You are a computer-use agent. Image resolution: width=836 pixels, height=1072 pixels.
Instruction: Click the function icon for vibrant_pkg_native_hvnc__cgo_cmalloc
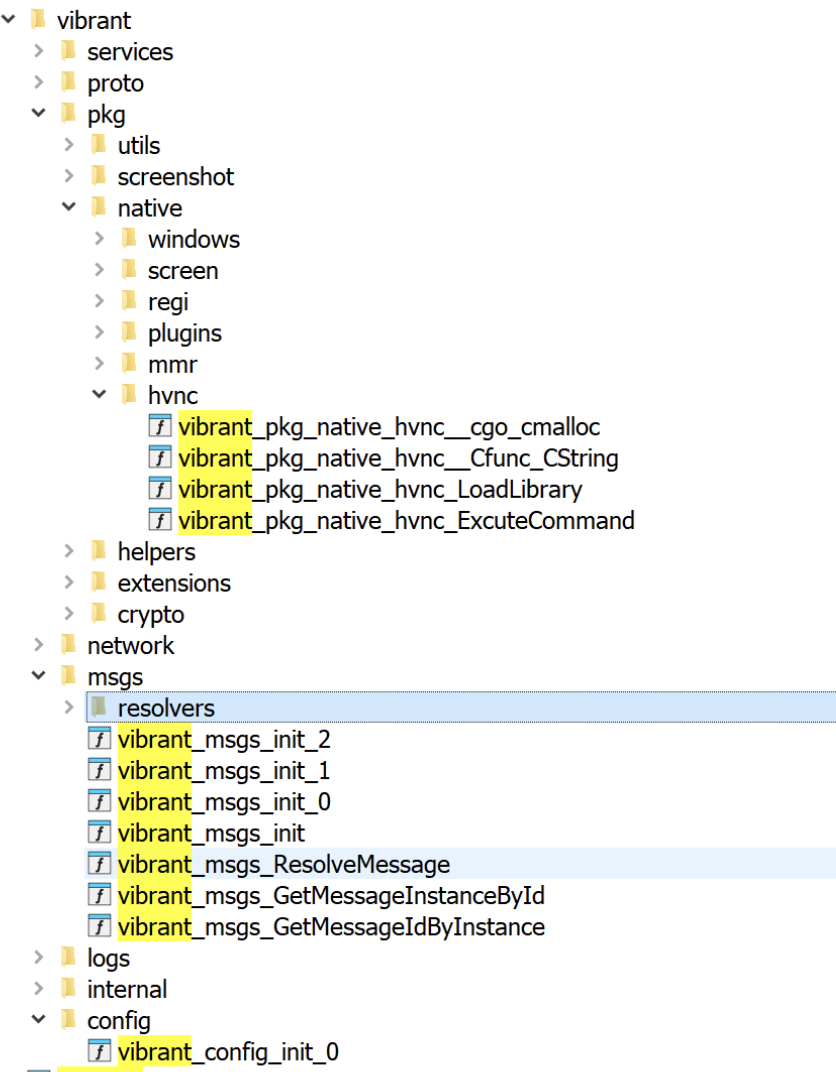coord(158,425)
